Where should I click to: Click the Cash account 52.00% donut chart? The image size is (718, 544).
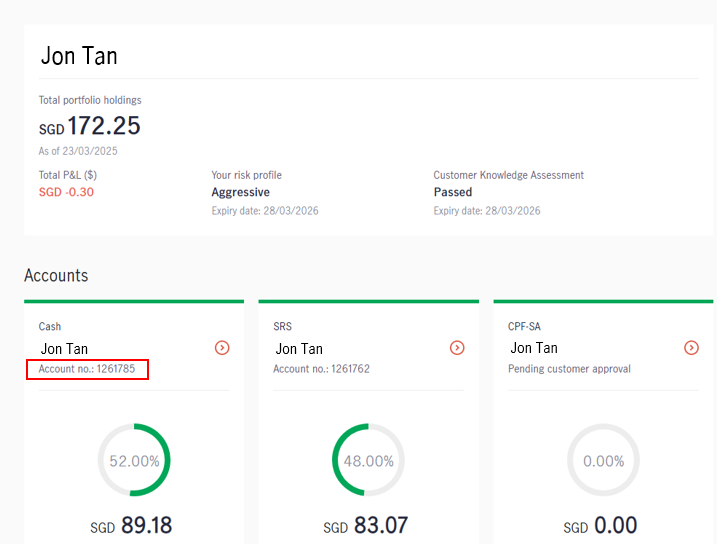click(134, 461)
